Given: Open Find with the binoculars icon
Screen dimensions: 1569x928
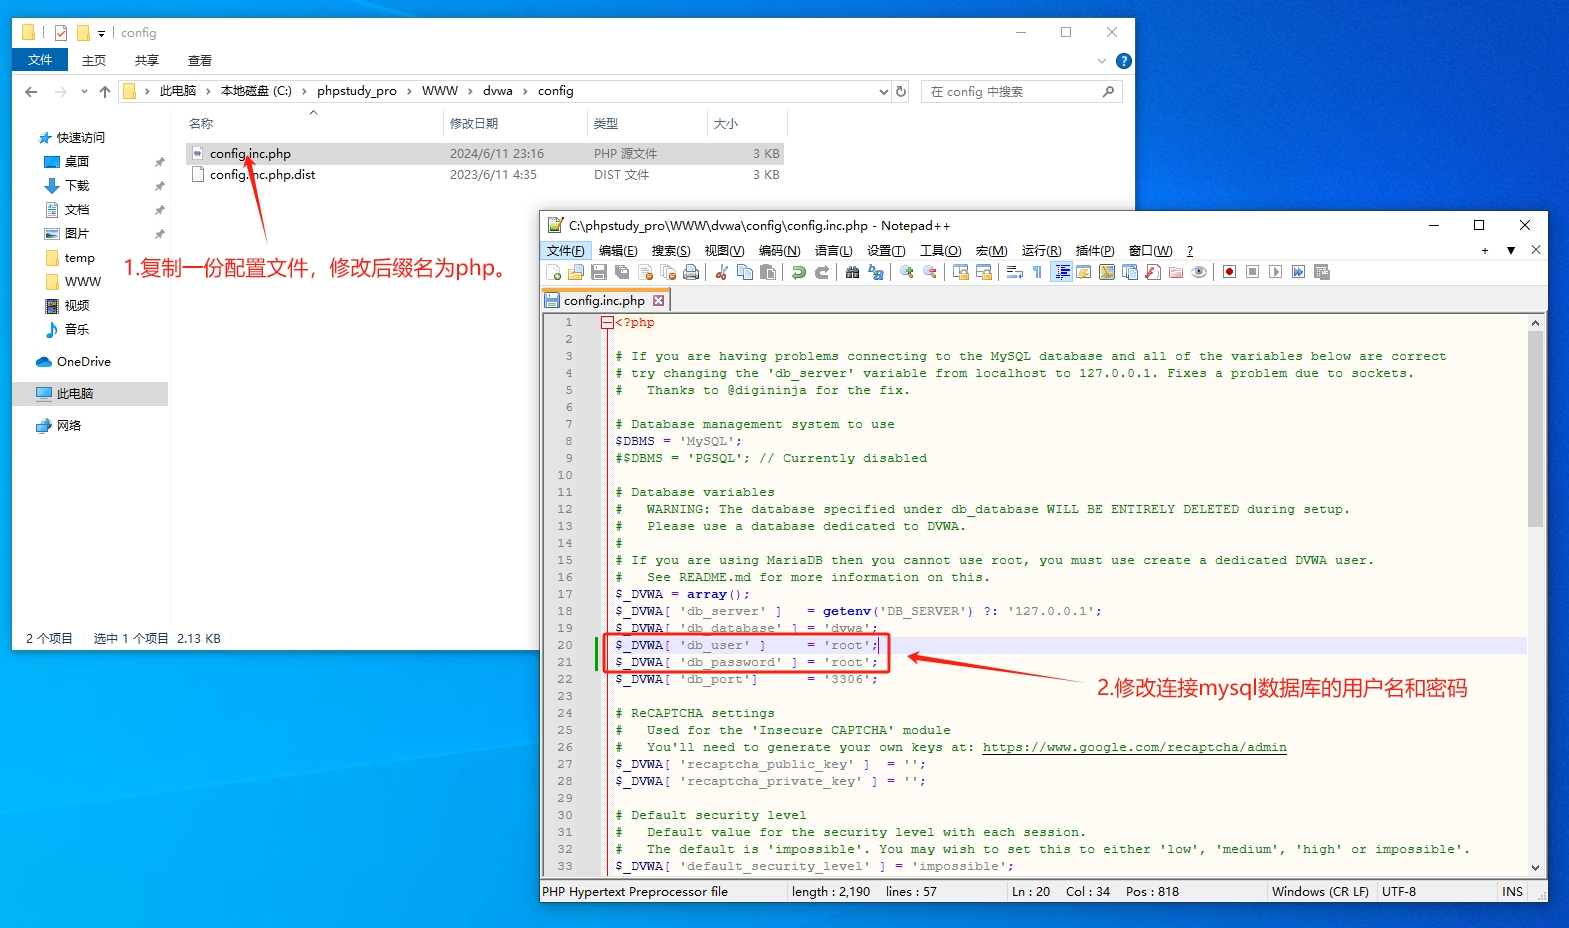Looking at the screenshot, I should (x=852, y=272).
